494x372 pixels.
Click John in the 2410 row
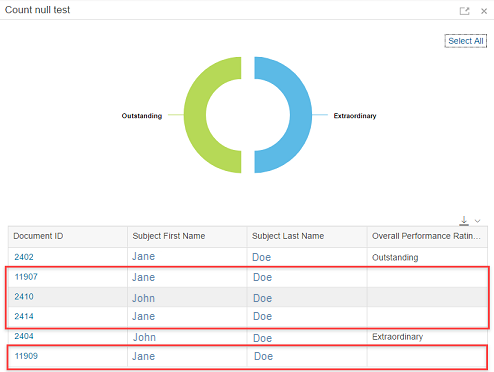144,298
